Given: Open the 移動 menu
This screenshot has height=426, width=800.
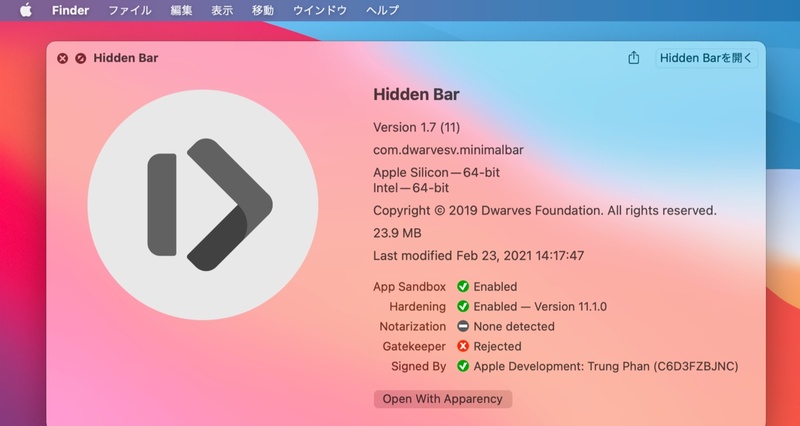Looking at the screenshot, I should [x=263, y=10].
